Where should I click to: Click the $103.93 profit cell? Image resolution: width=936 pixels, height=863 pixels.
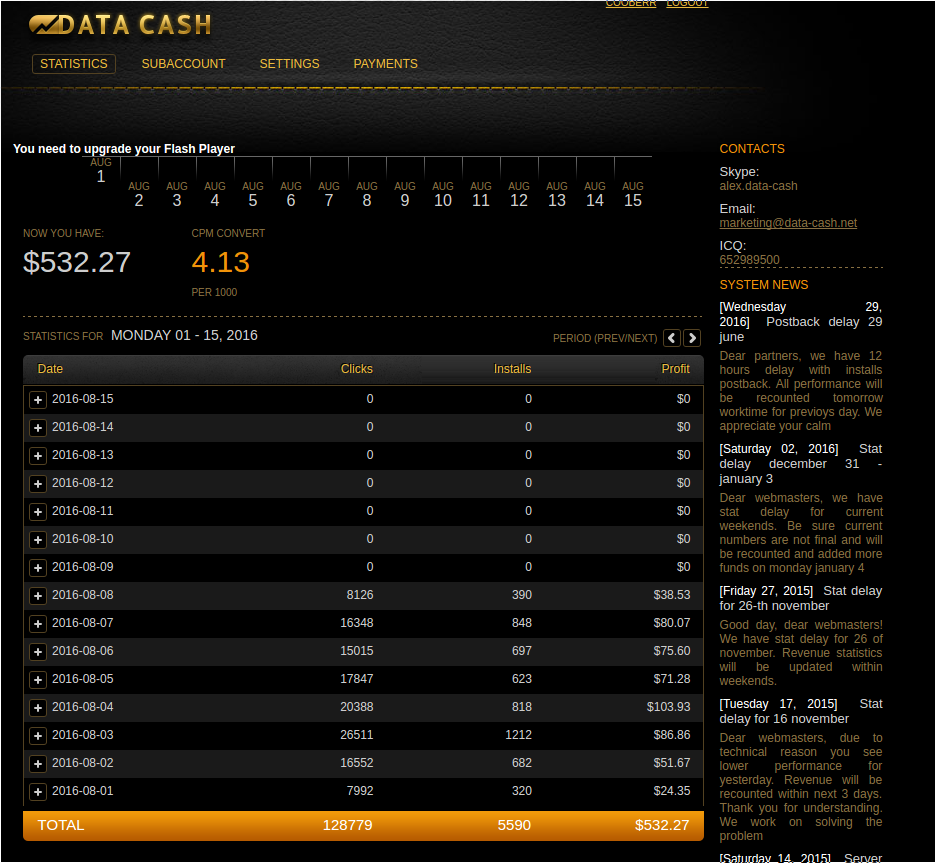click(668, 707)
